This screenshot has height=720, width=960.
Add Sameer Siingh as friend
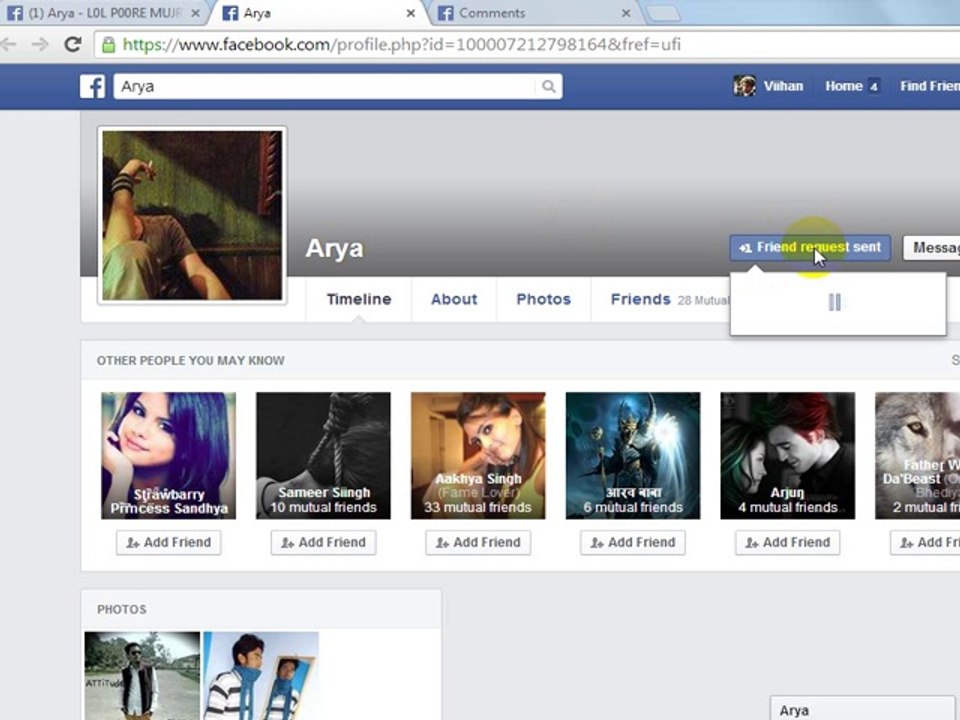pyautogui.click(x=323, y=542)
